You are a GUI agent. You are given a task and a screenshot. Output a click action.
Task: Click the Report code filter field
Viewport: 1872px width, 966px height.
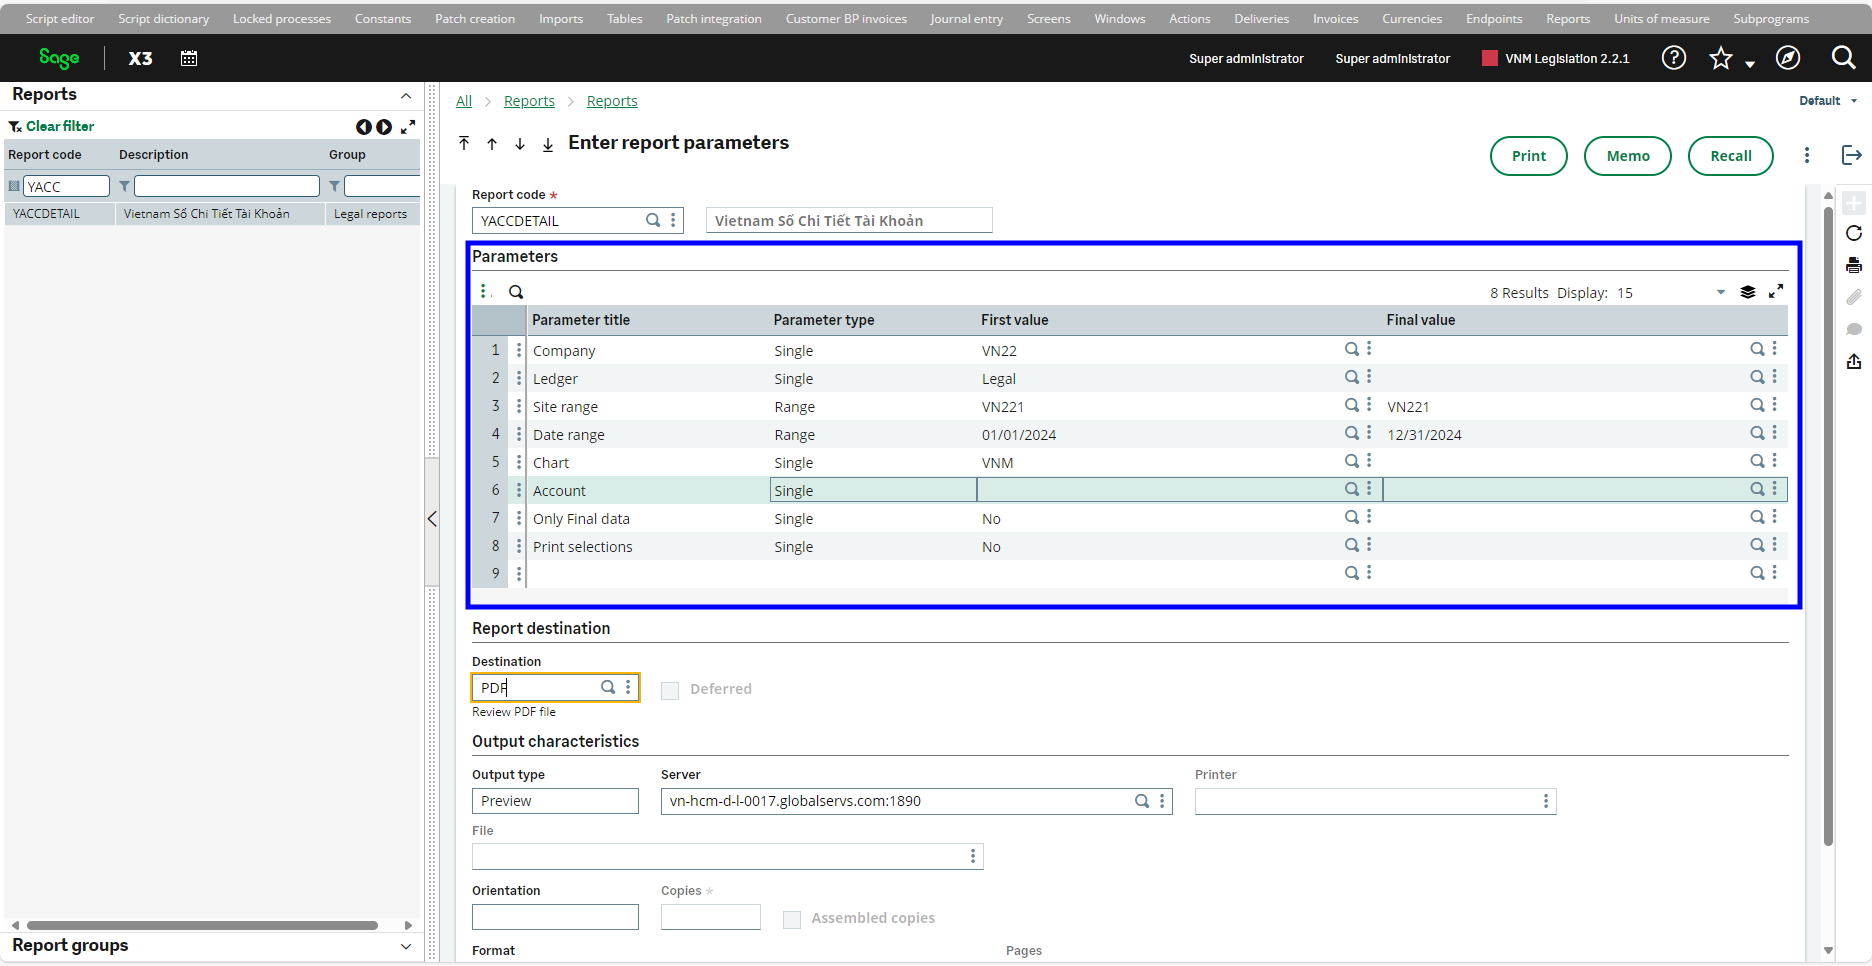[x=66, y=186]
